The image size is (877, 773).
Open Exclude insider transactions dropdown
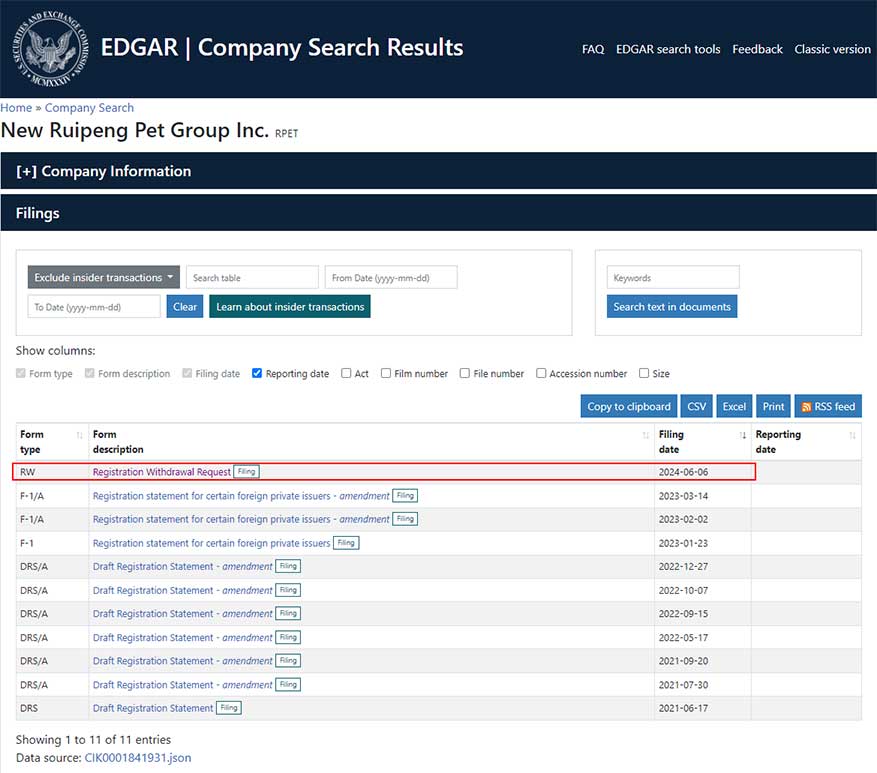(103, 278)
